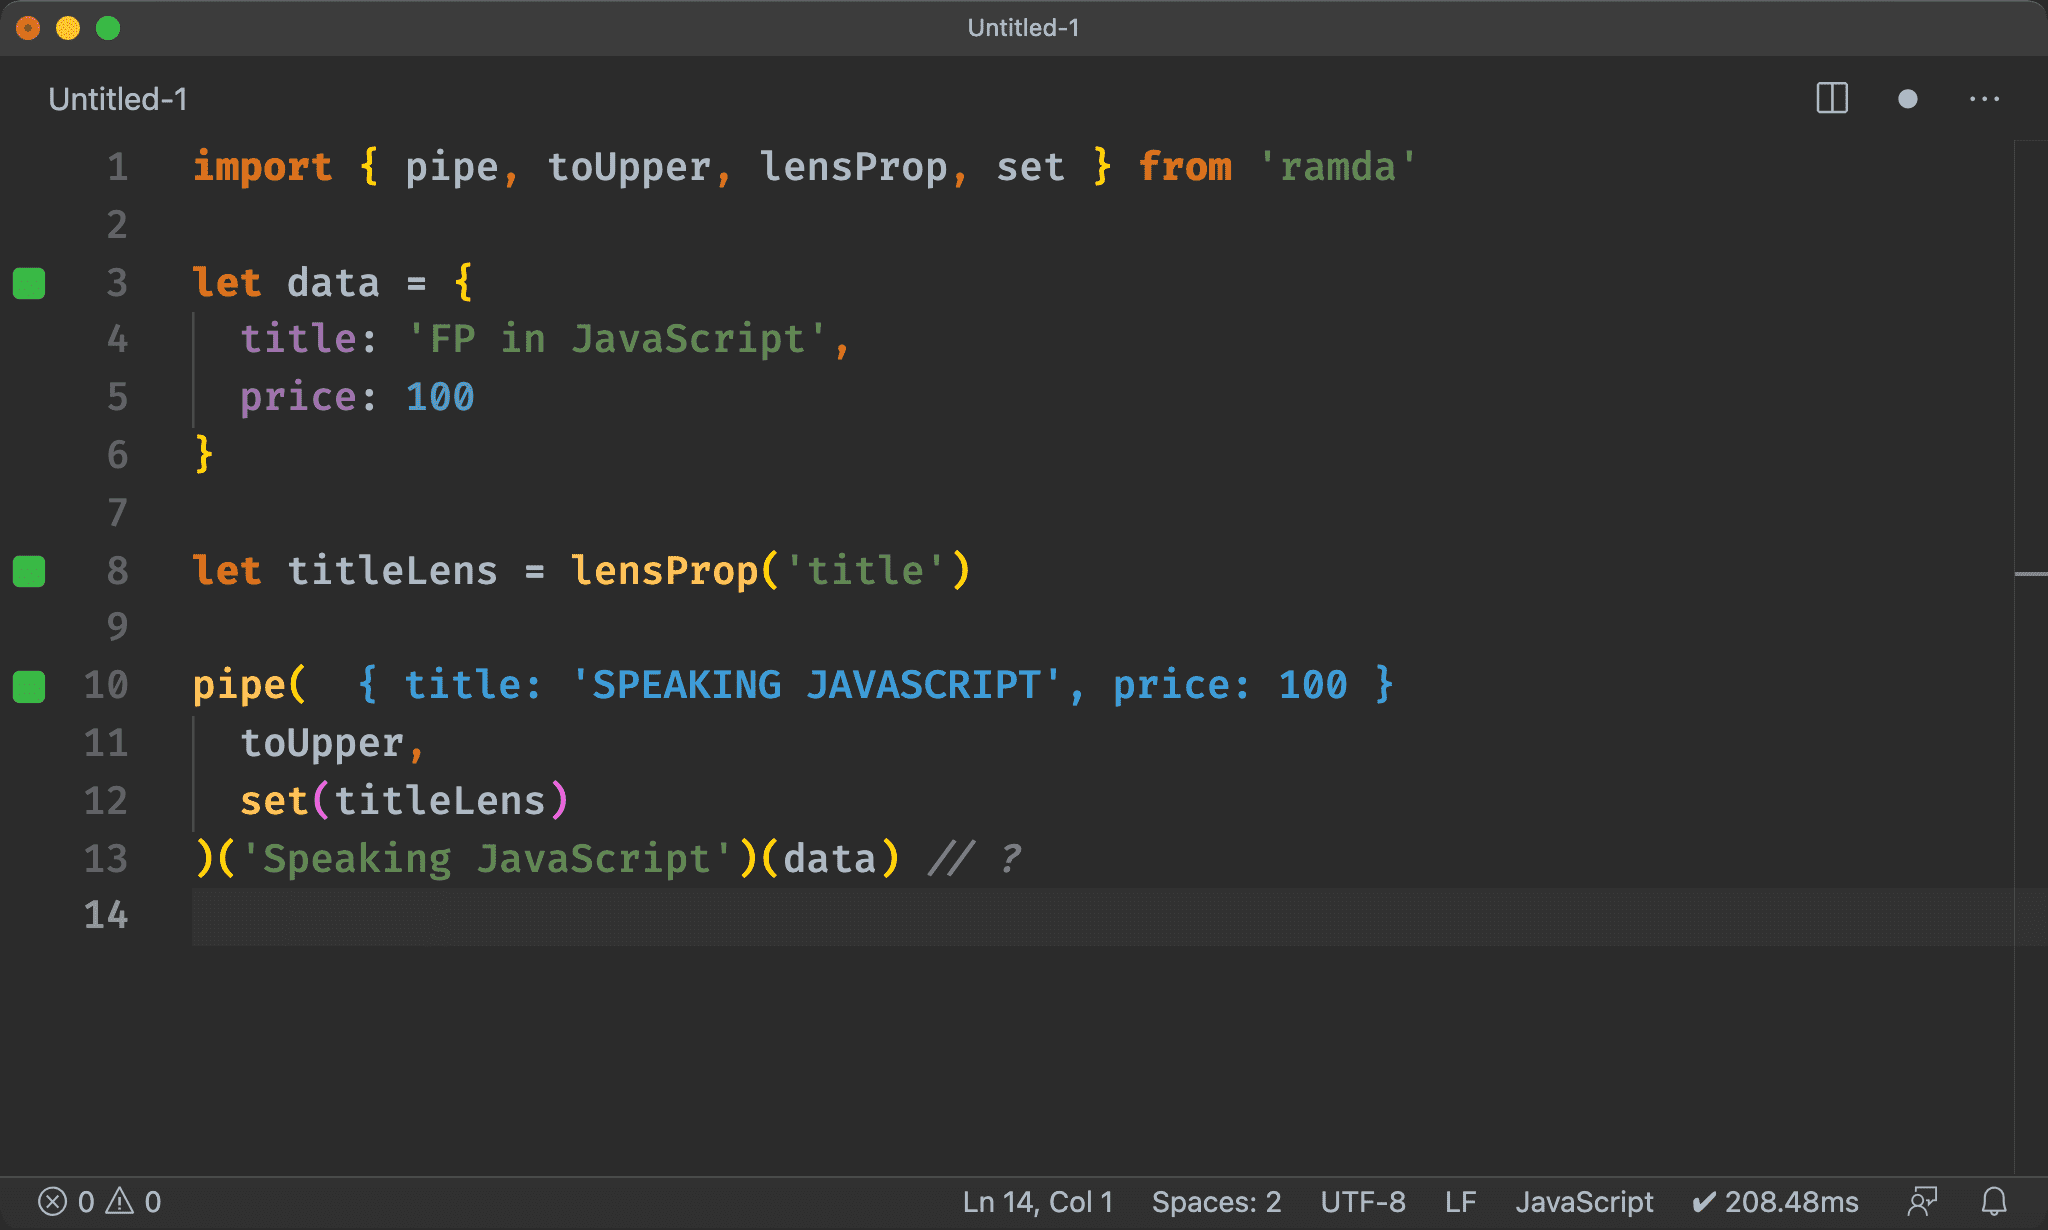Click the split editor icon

[x=1831, y=99]
